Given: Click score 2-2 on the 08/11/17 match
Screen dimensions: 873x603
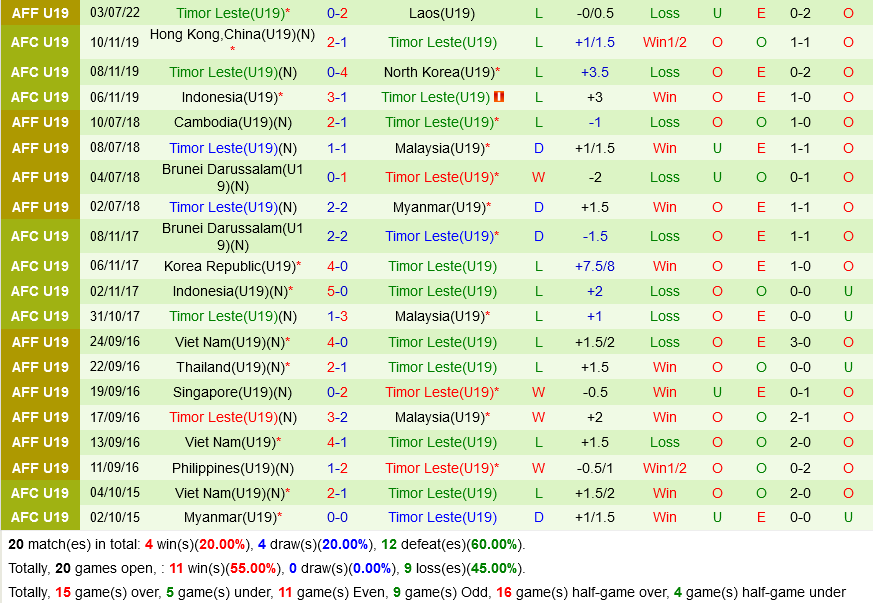Looking at the screenshot, I should click(x=337, y=237).
